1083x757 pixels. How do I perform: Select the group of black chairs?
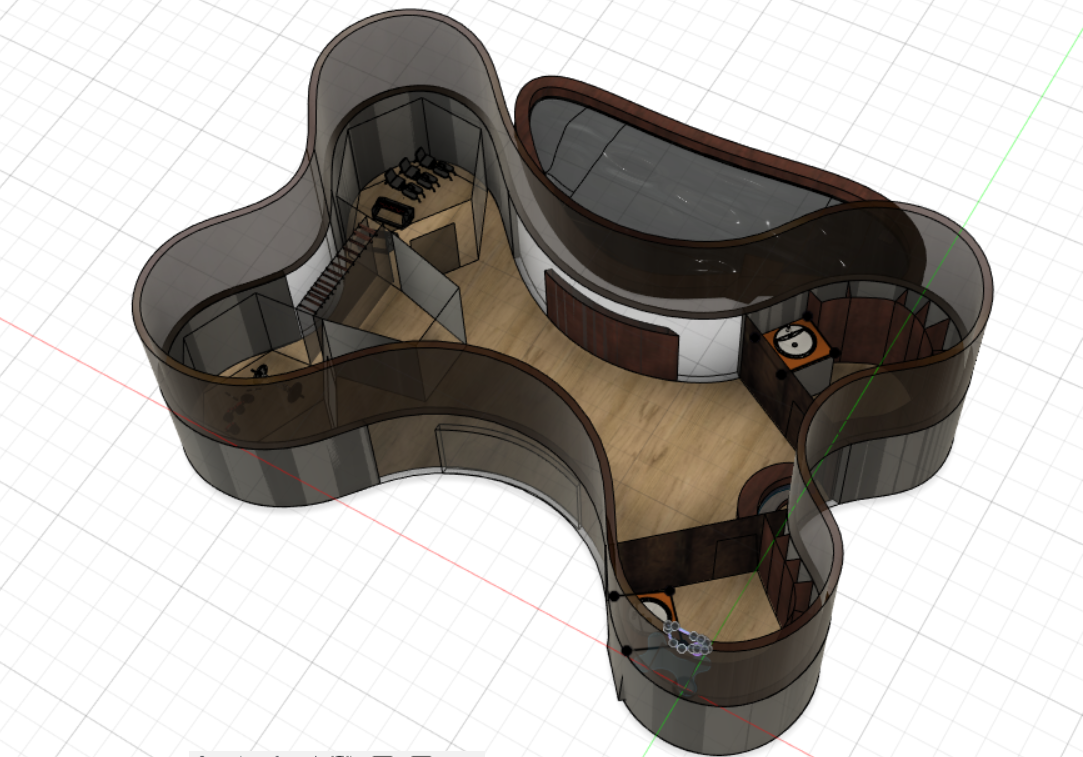tap(421, 172)
